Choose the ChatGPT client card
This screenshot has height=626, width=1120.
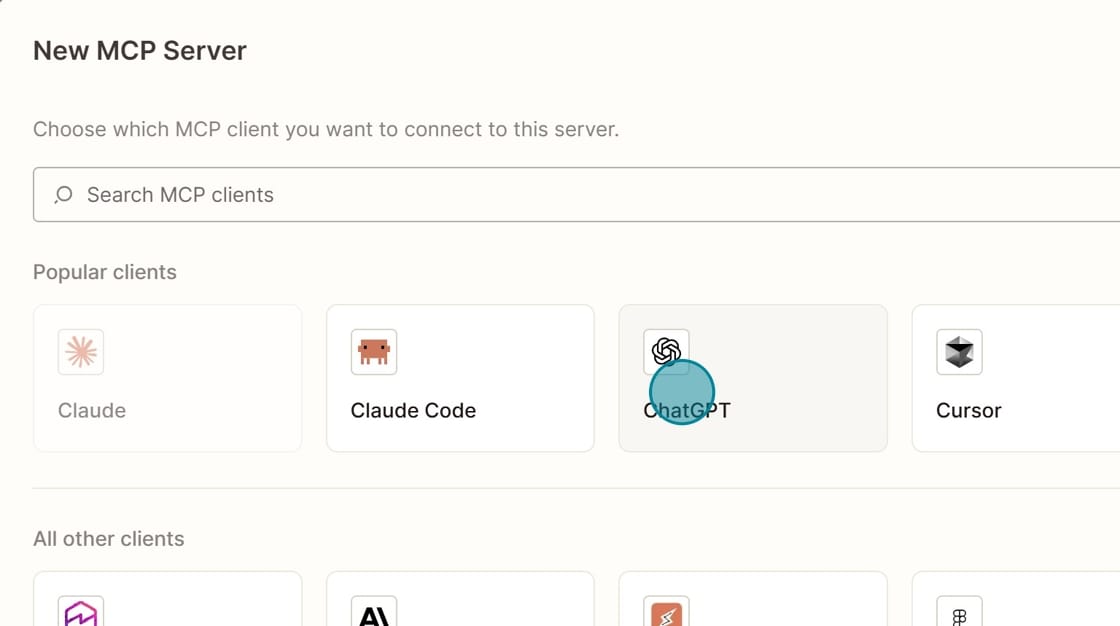pyautogui.click(x=753, y=378)
